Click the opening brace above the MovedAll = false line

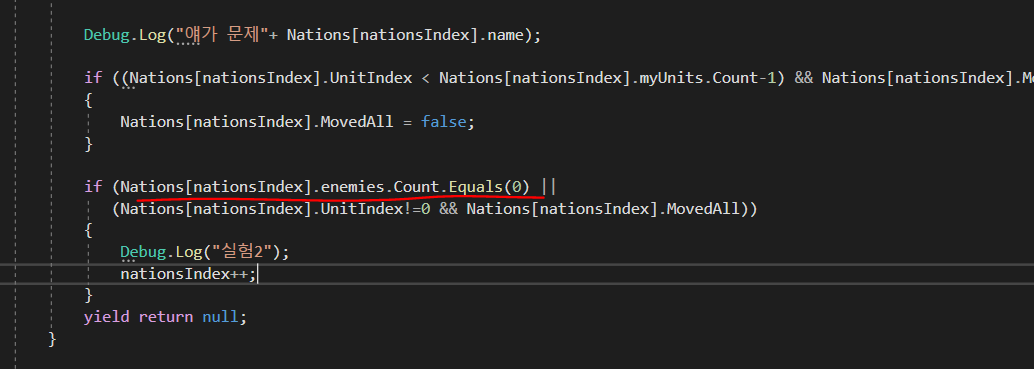[88, 100]
